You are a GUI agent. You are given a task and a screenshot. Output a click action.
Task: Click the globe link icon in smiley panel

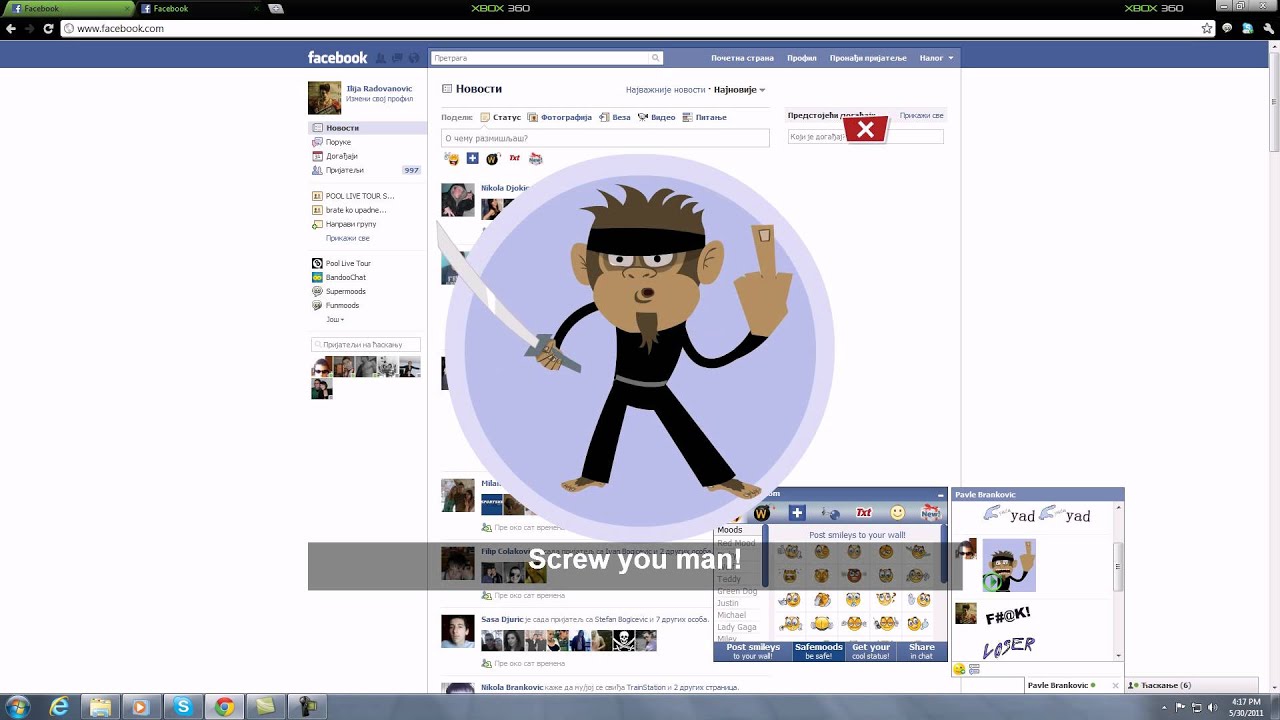pos(830,513)
